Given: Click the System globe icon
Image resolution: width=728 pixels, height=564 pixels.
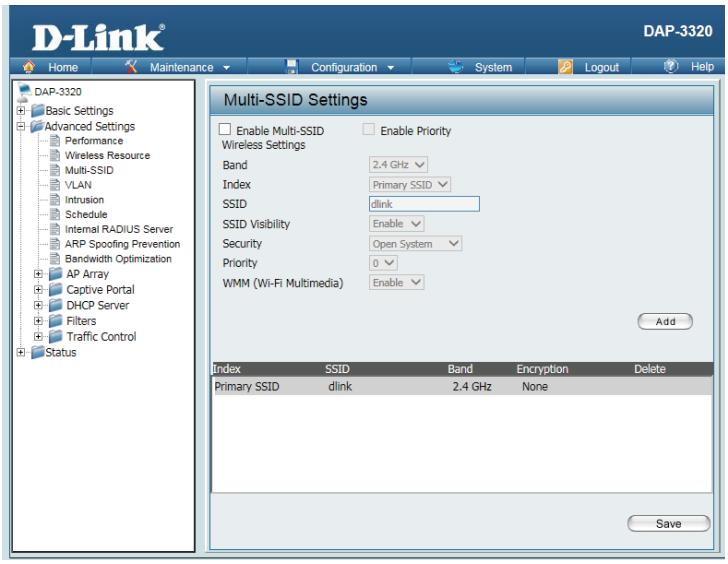Looking at the screenshot, I should pos(455,67).
